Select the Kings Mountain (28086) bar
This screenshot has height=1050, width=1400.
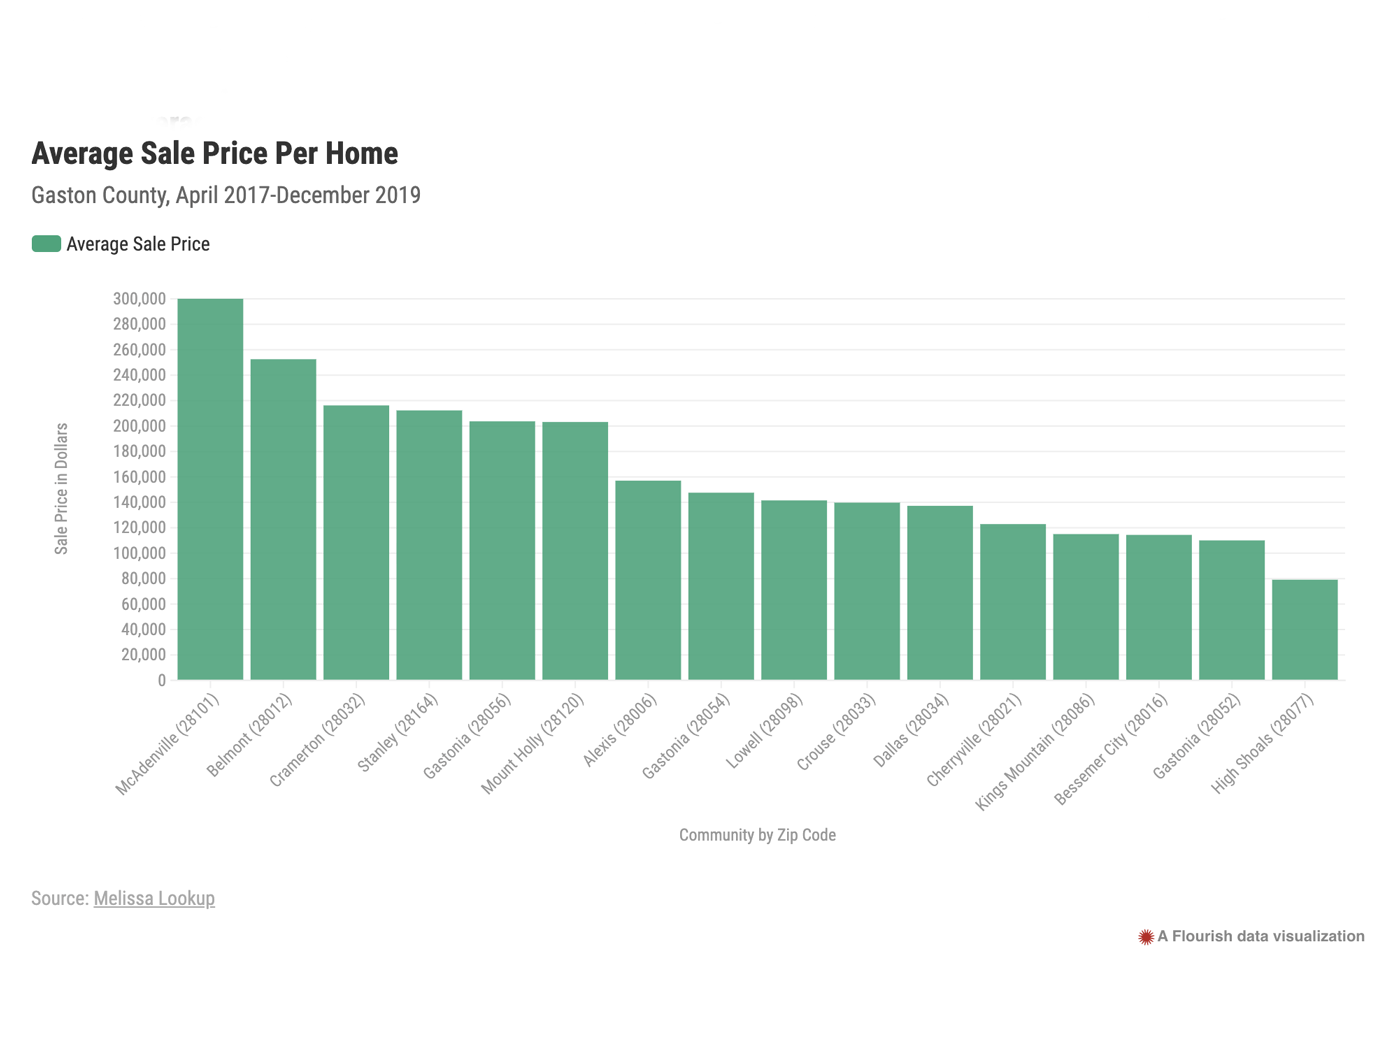click(1086, 607)
